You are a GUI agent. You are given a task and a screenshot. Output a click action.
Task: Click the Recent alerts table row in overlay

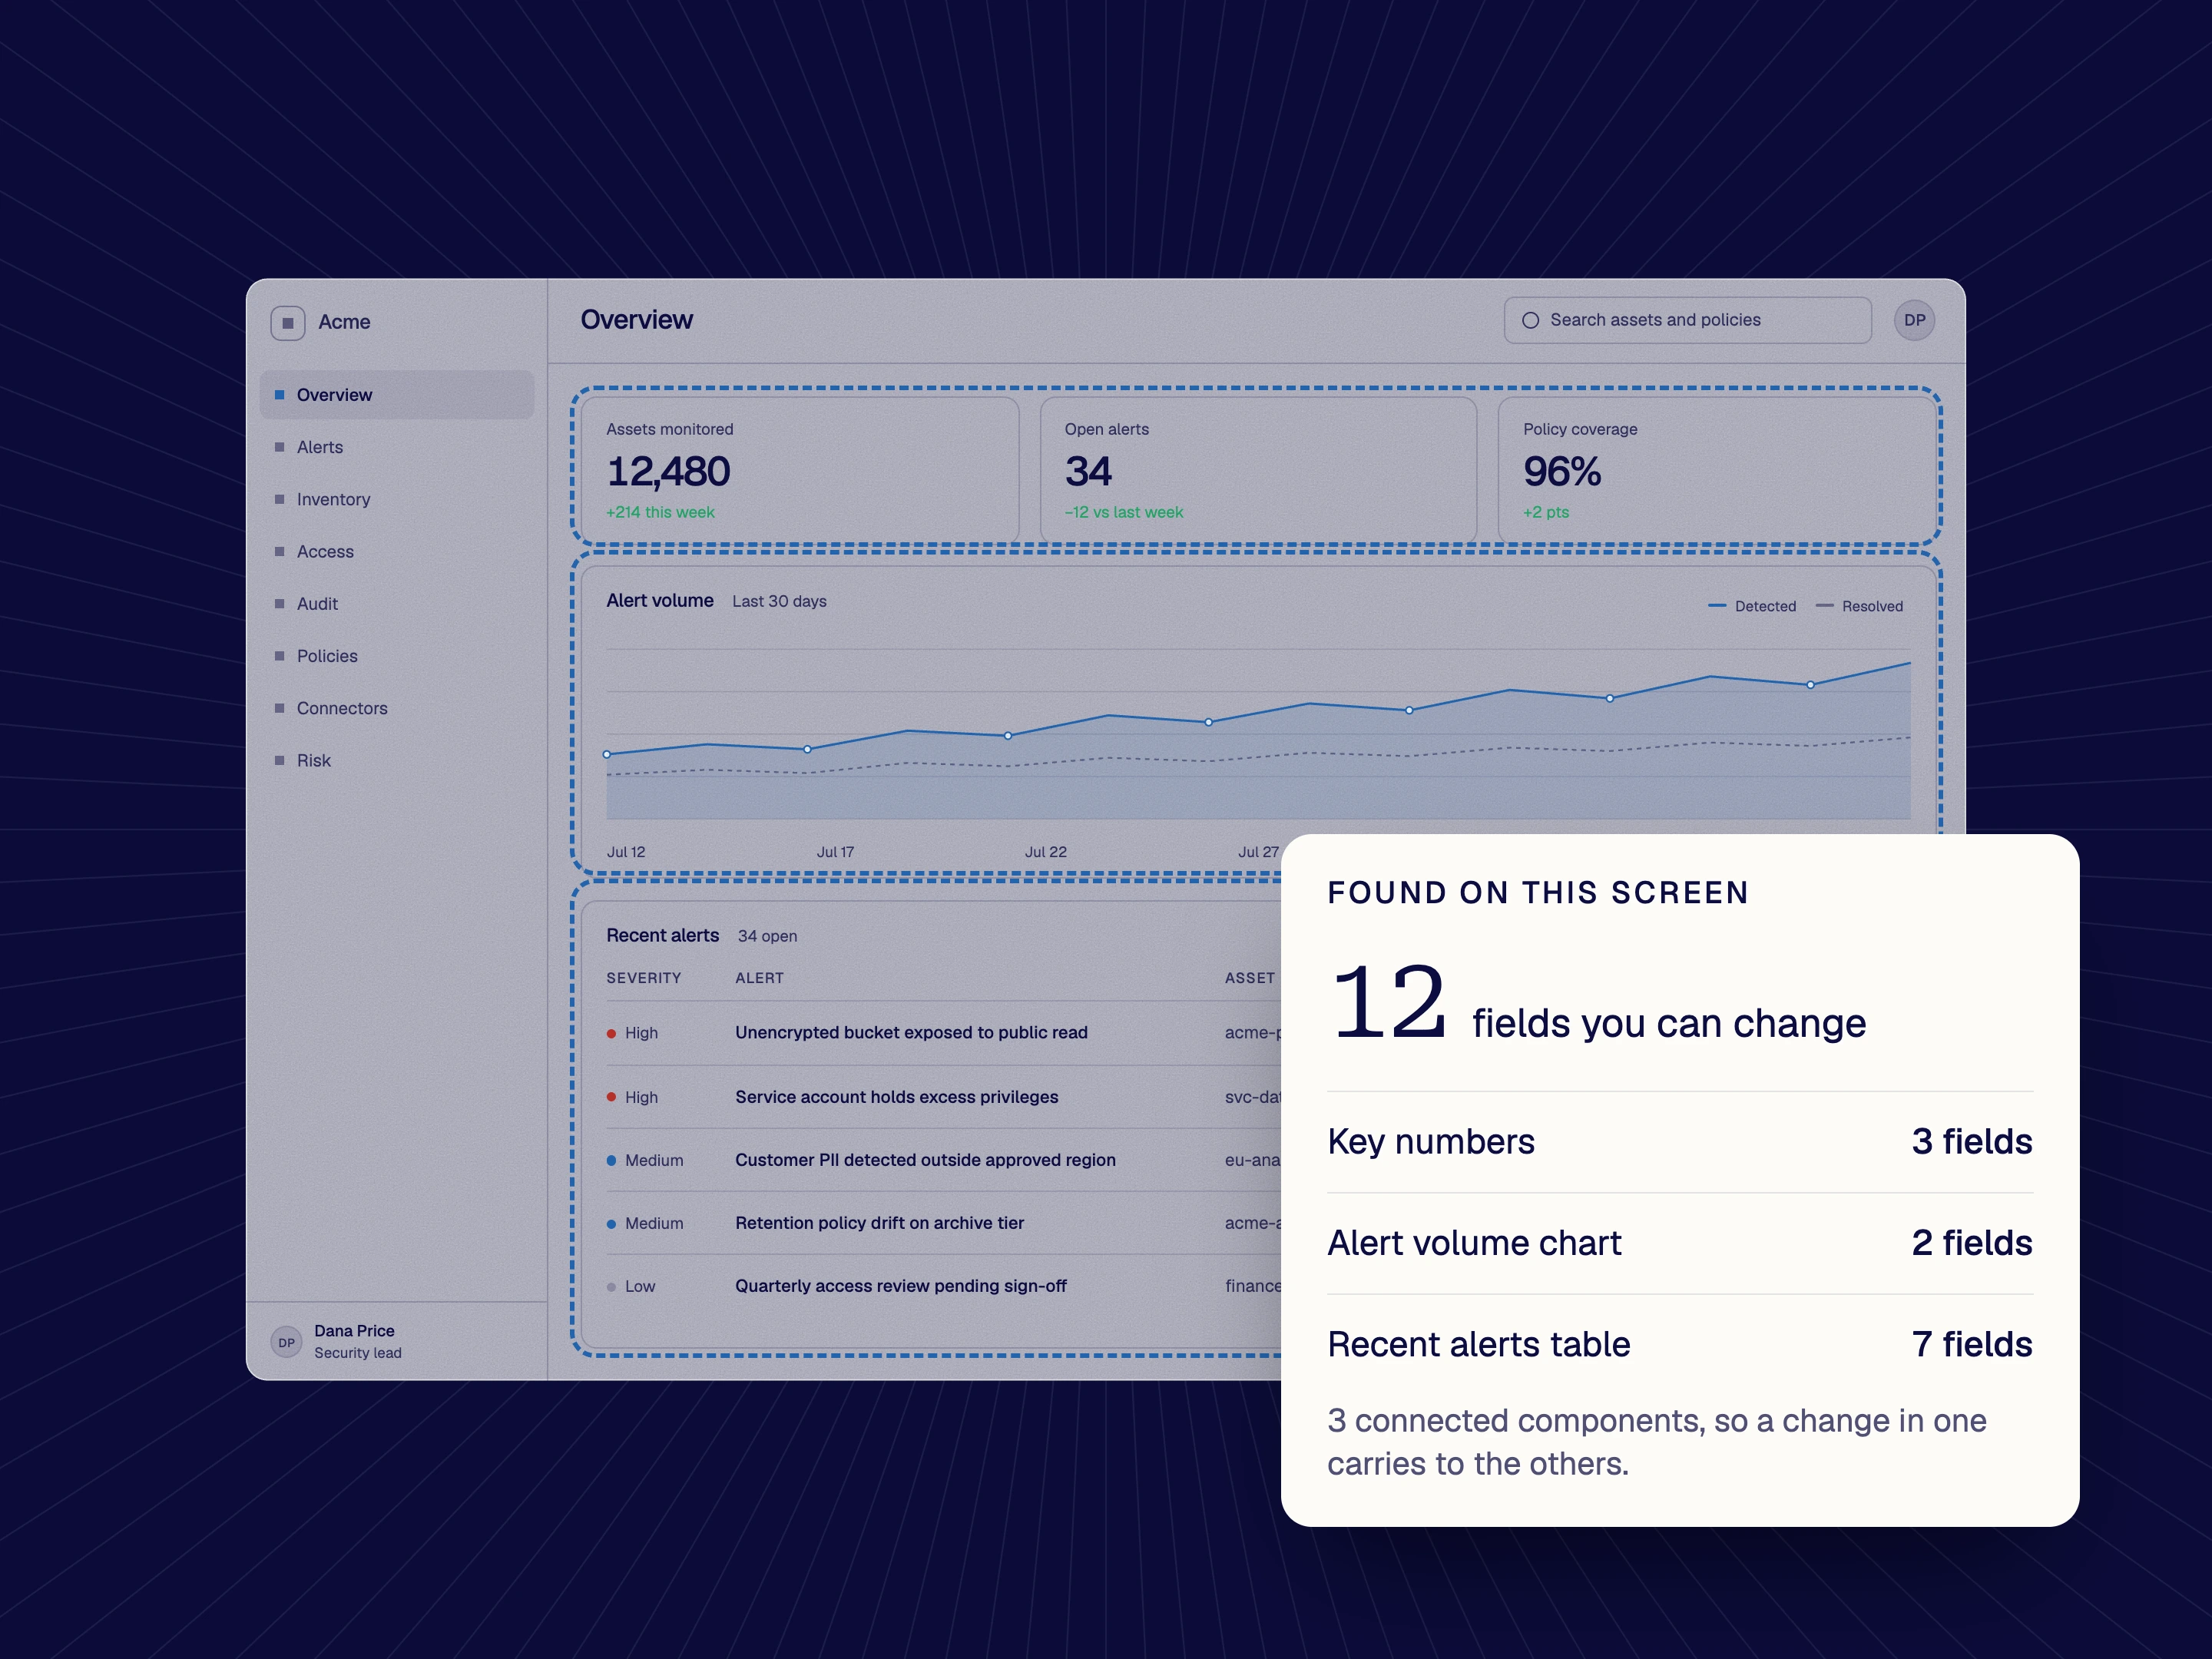[1680, 1344]
